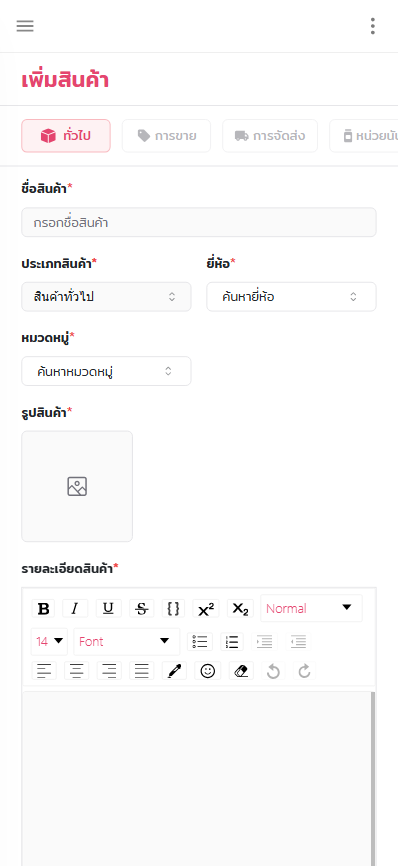The width and height of the screenshot is (398, 866).
Task: Insert code block with braces icon
Action: coord(173,609)
